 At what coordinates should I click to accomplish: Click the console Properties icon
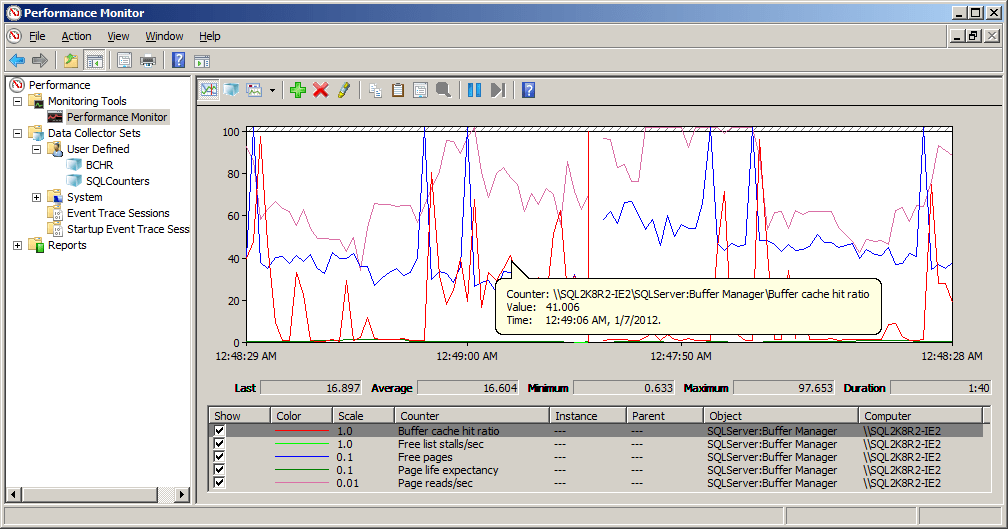tap(124, 61)
